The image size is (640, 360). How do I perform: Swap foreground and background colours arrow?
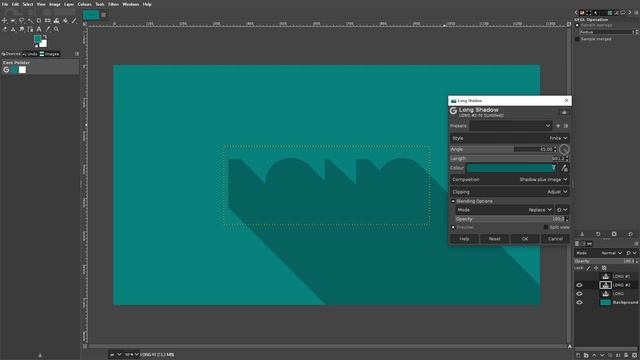coord(45,36)
